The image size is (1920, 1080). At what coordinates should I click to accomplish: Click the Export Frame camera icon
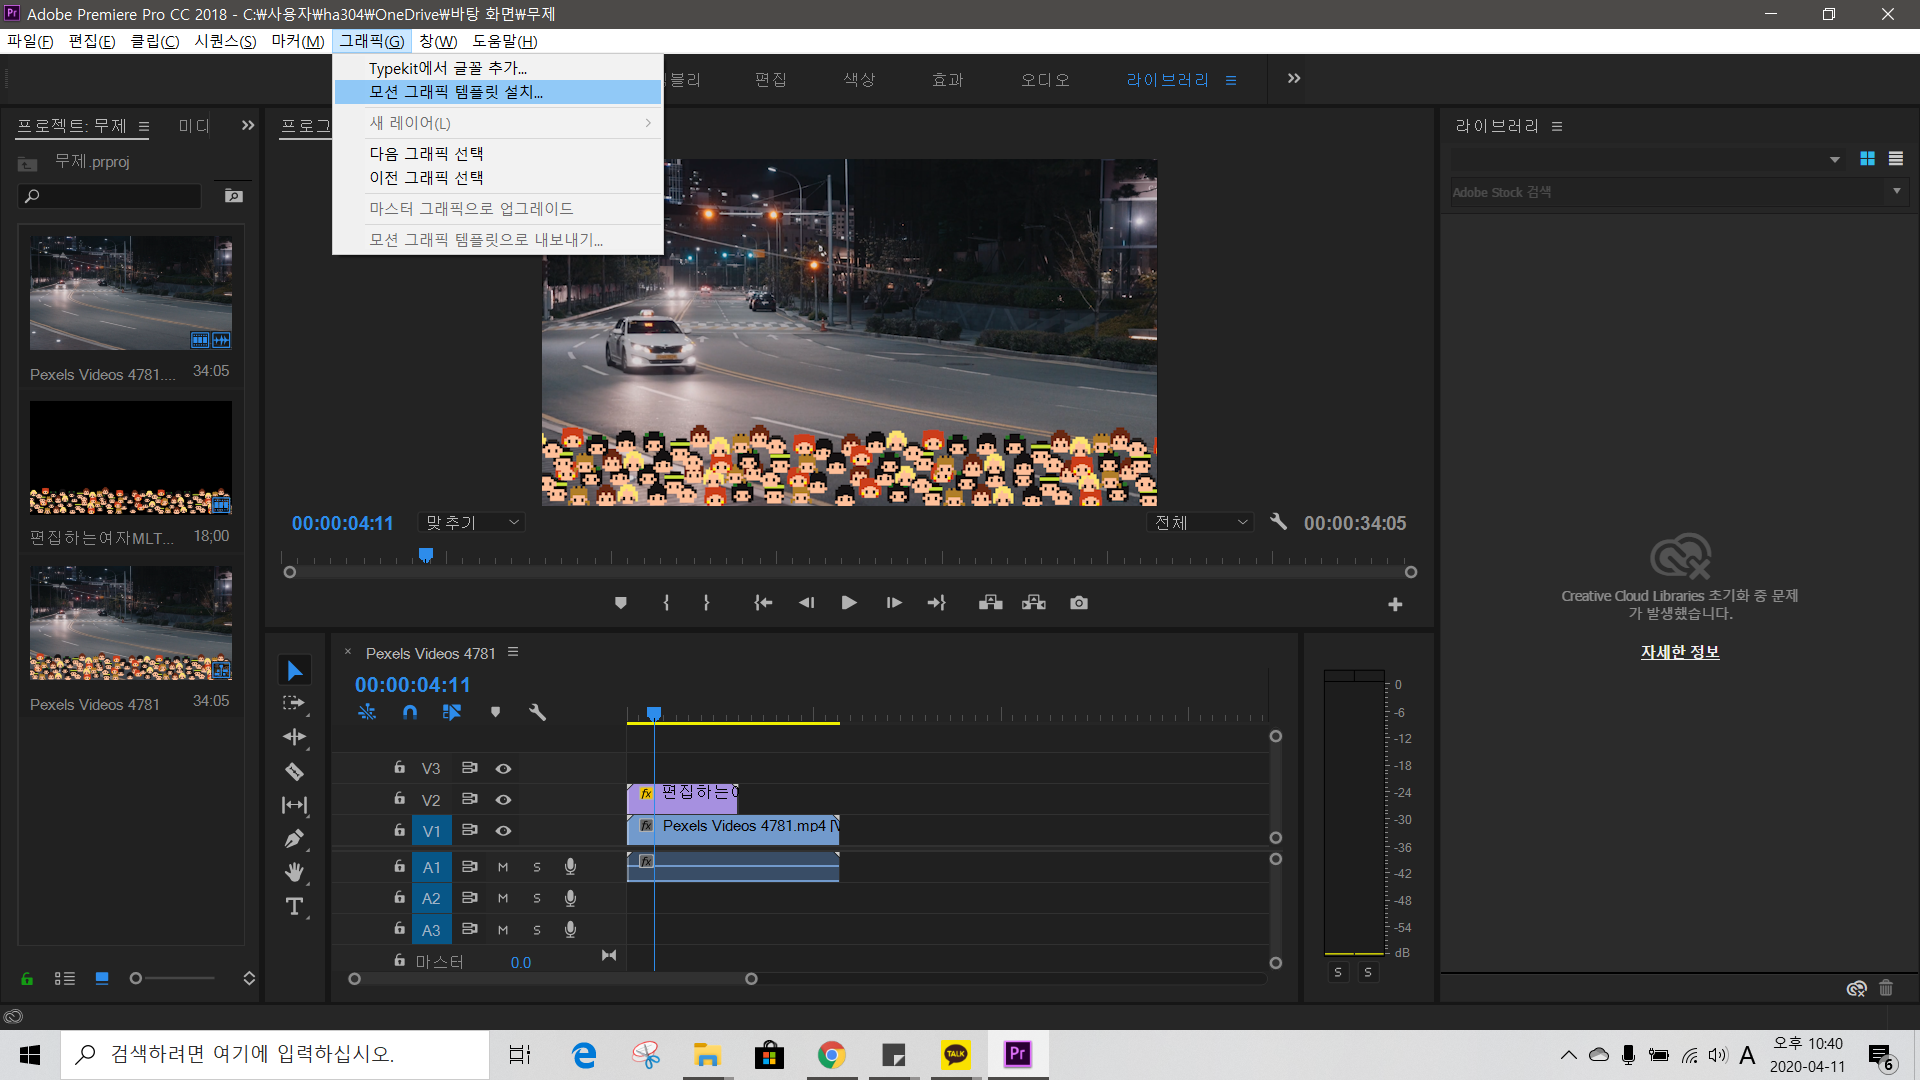(x=1078, y=603)
